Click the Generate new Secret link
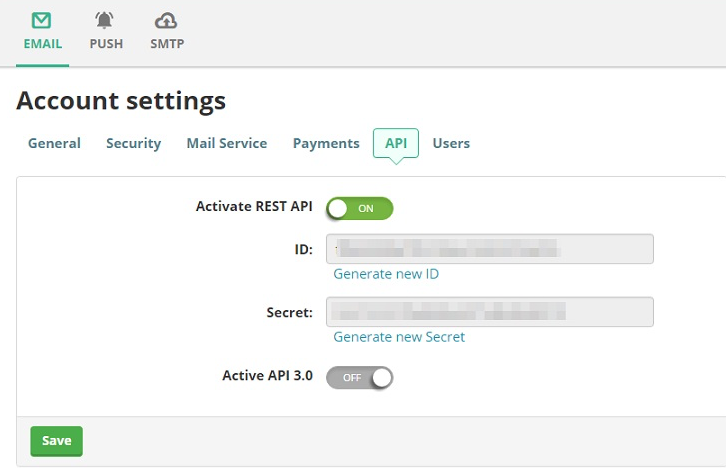The height and width of the screenshot is (468, 726). point(399,337)
